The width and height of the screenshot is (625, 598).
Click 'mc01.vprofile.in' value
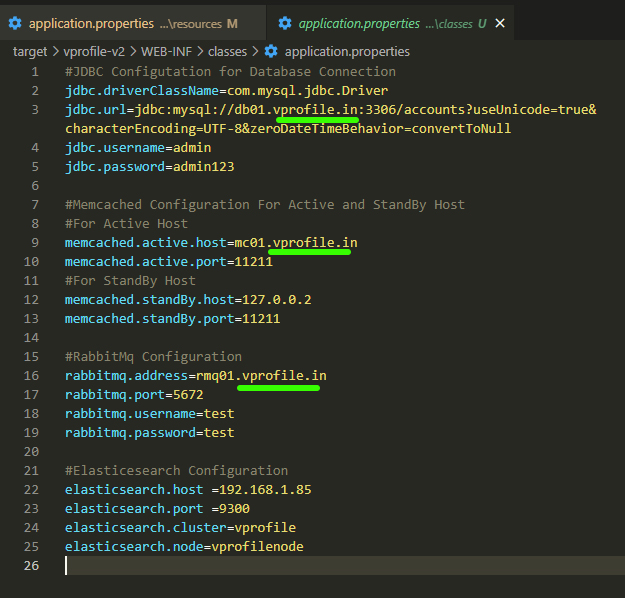click(x=296, y=243)
